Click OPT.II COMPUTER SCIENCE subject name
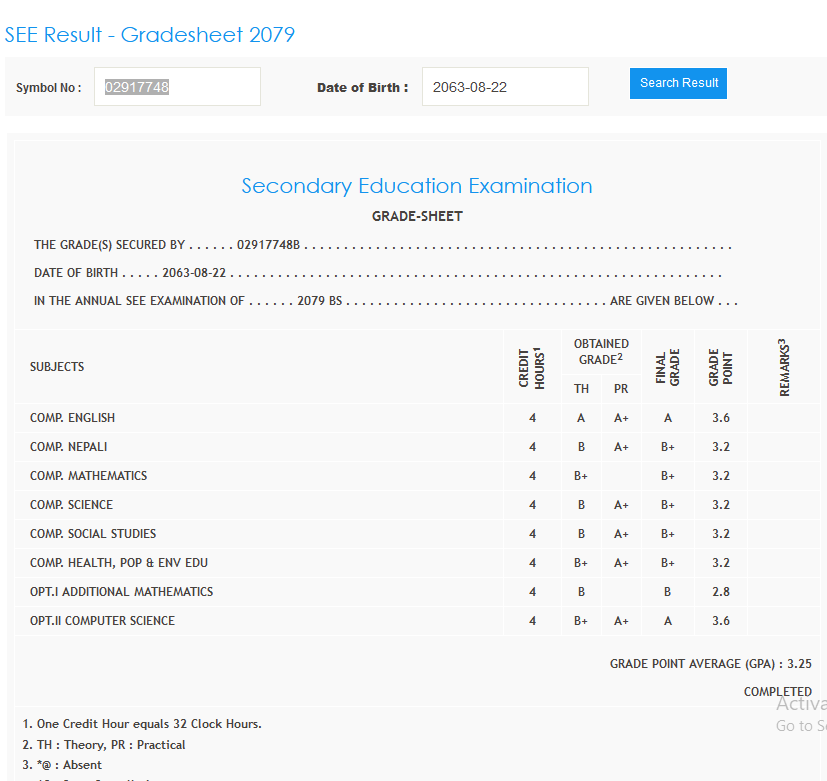The height and width of the screenshot is (781, 827). coord(102,621)
